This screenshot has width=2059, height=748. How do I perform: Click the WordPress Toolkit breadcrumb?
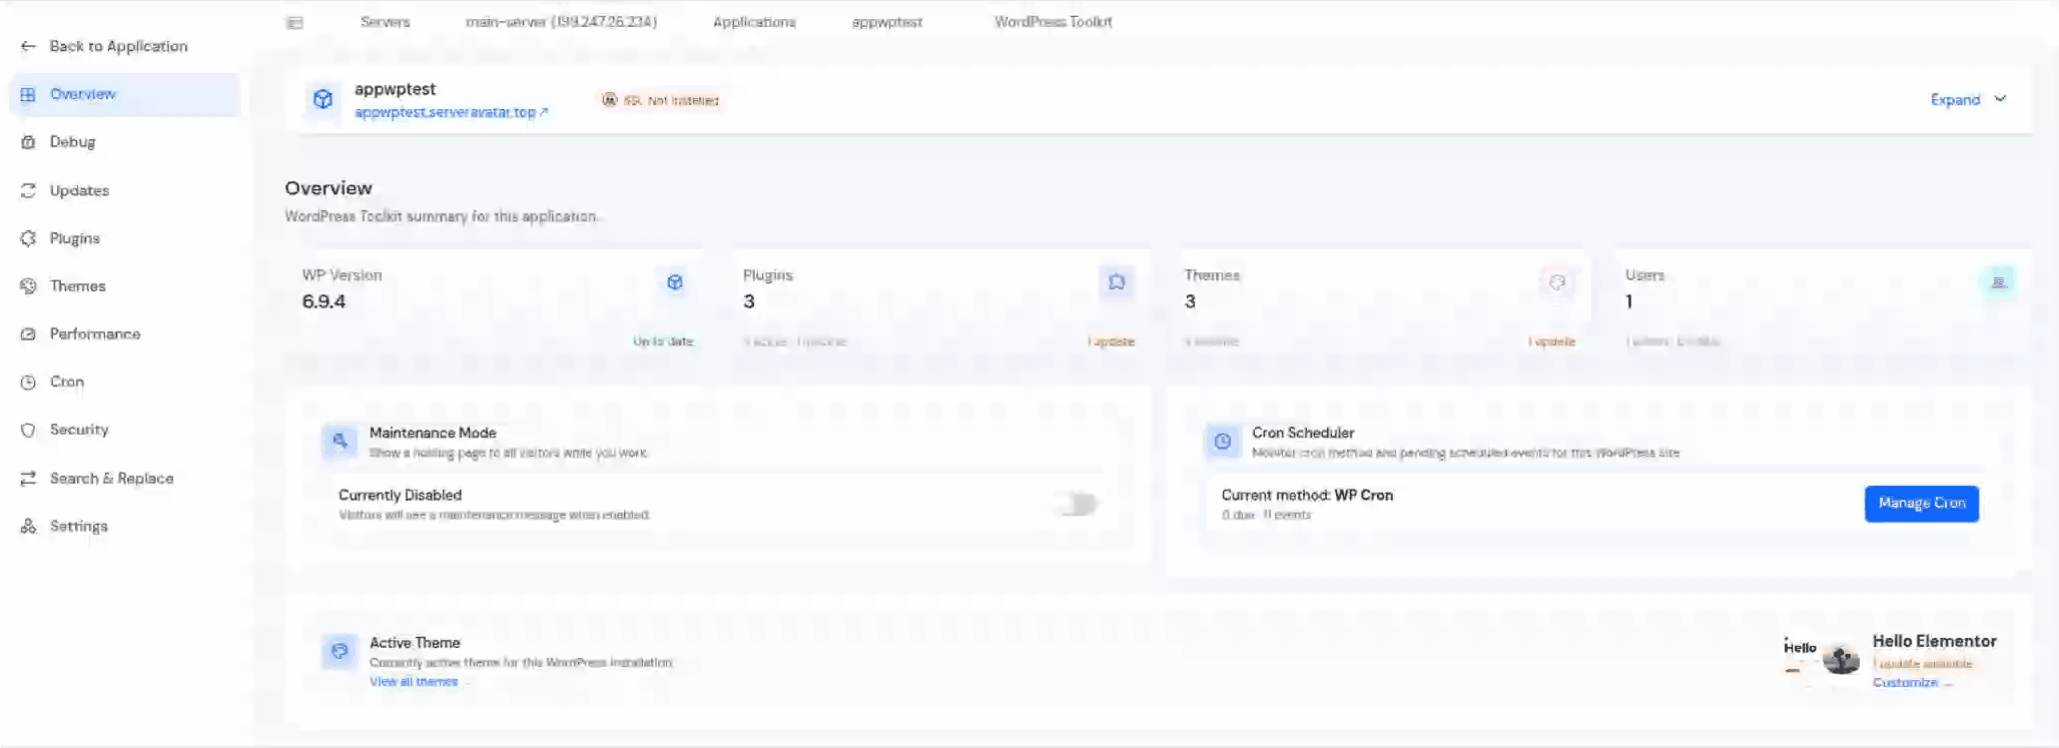1053,22
